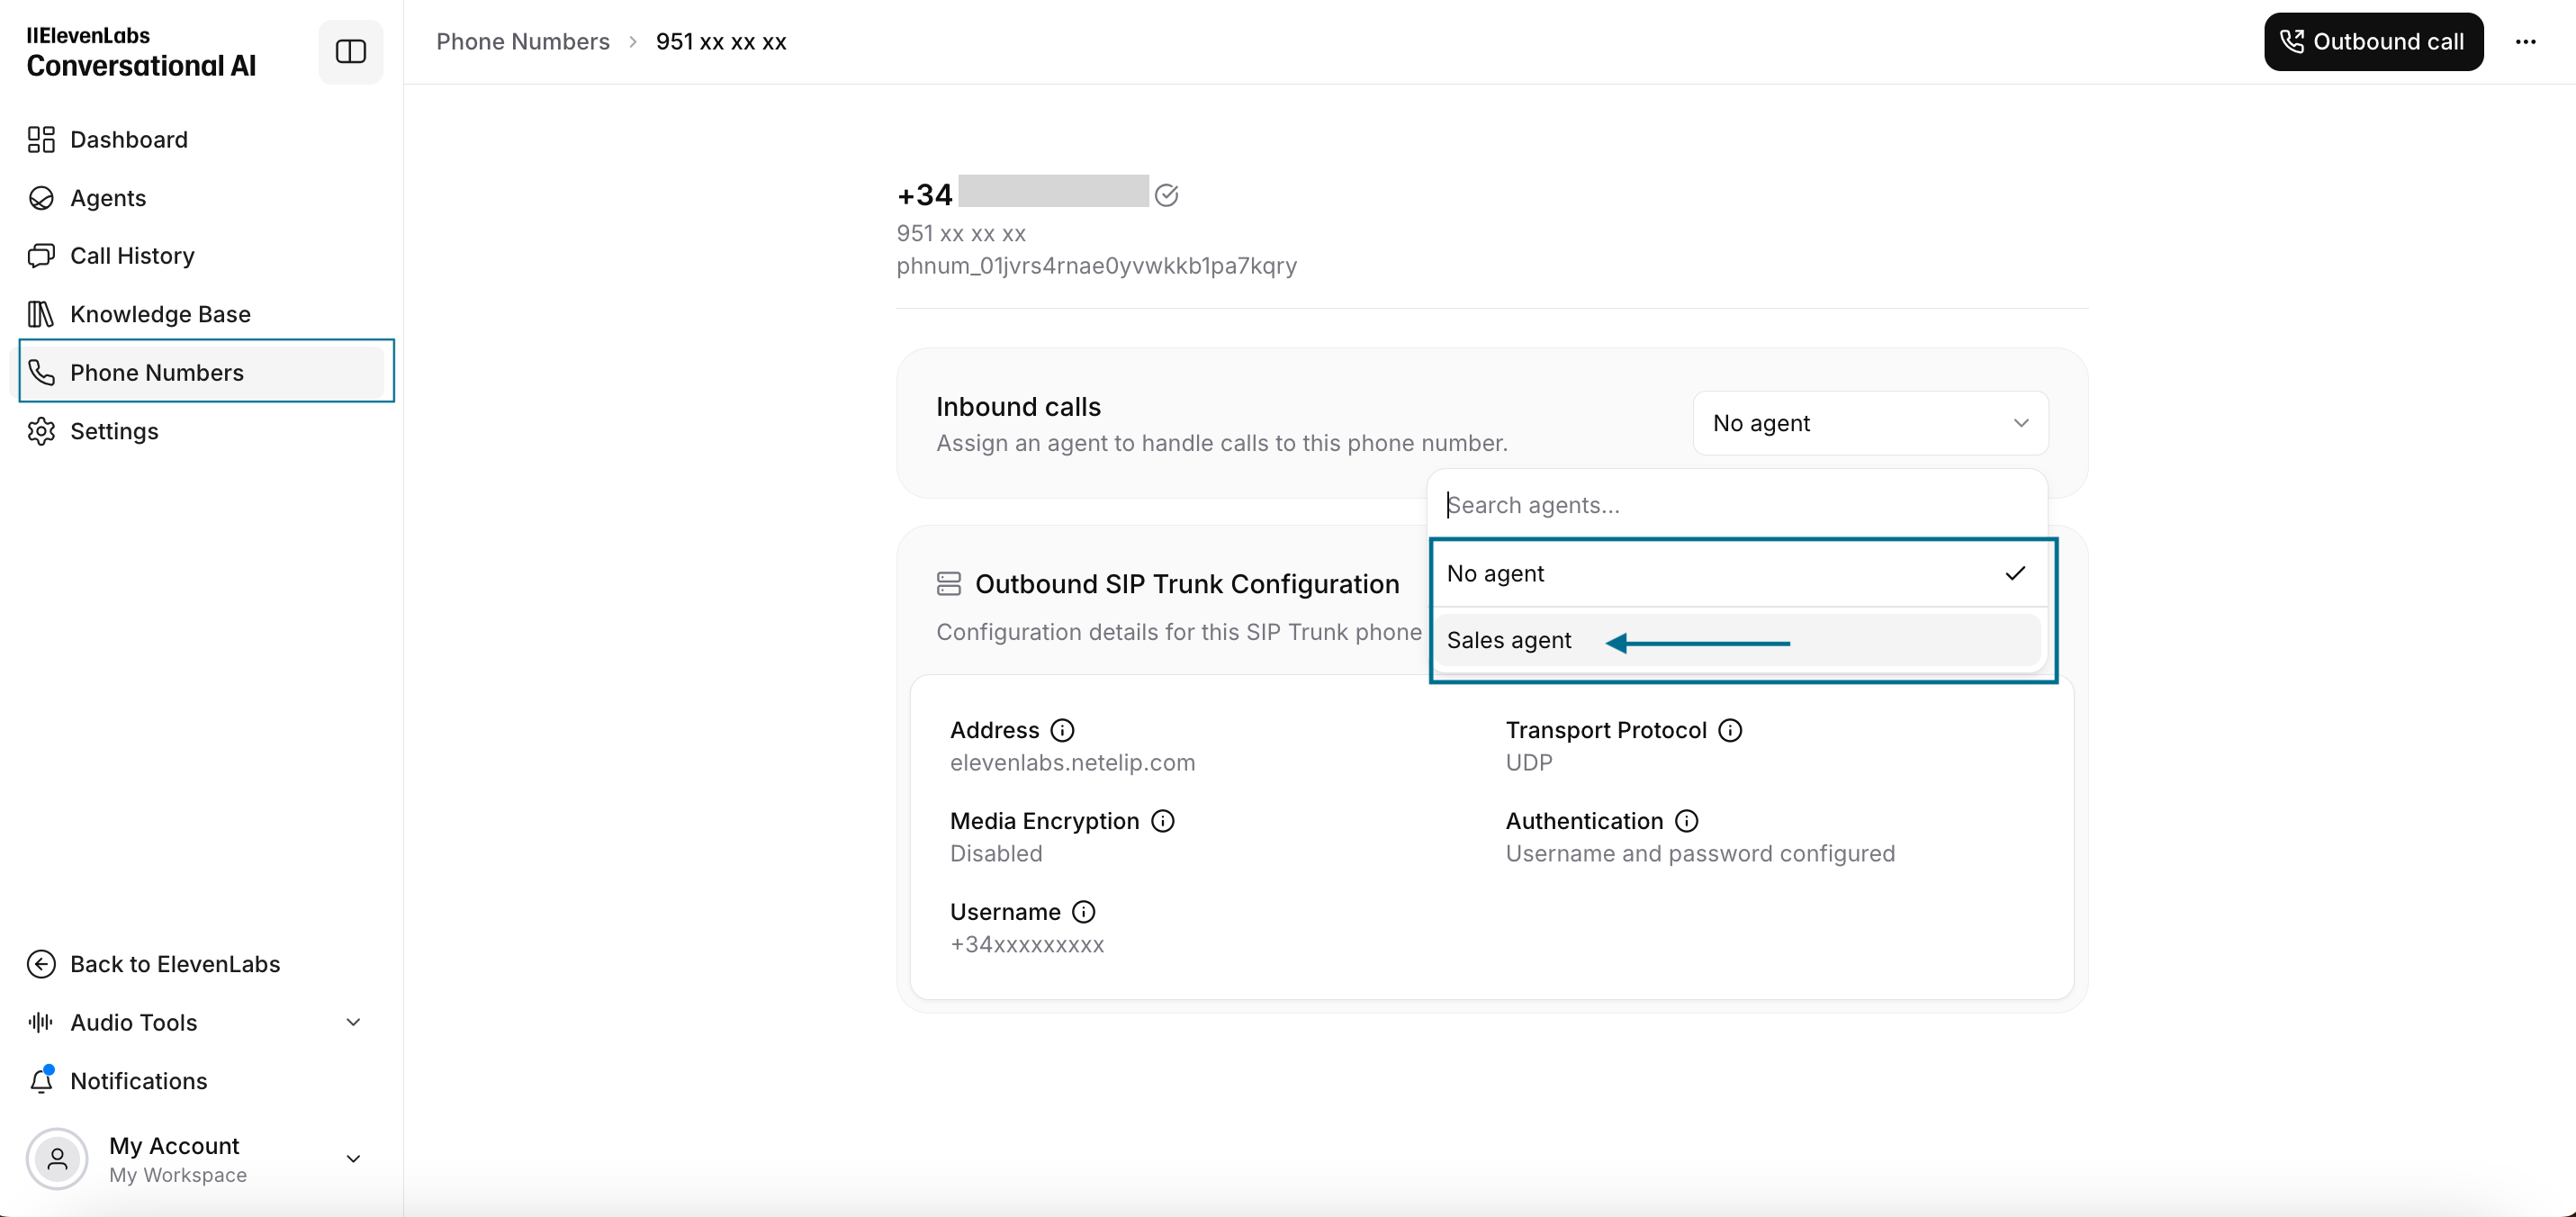This screenshot has width=2576, height=1217.
Task: Choose Sales agent from the list
Action: 1738,640
